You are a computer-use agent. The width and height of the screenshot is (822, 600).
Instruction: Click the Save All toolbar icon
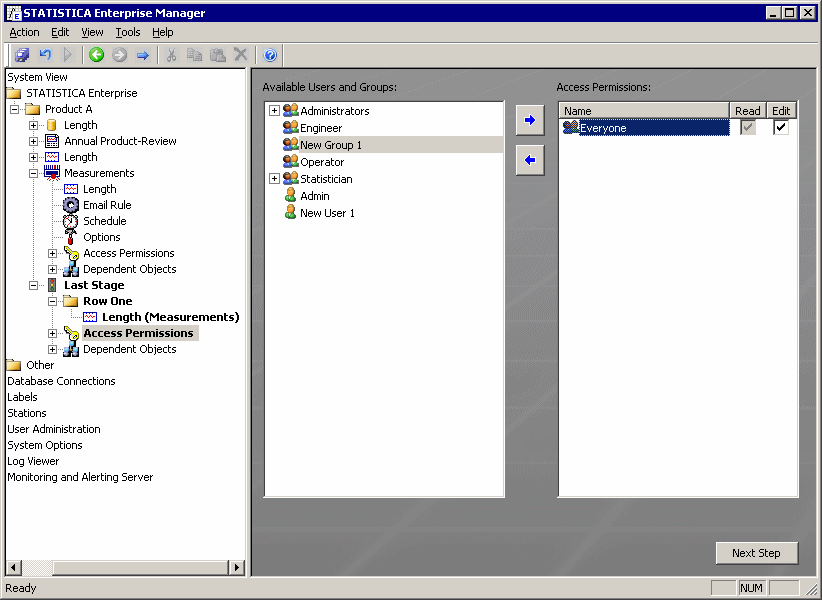coord(22,55)
